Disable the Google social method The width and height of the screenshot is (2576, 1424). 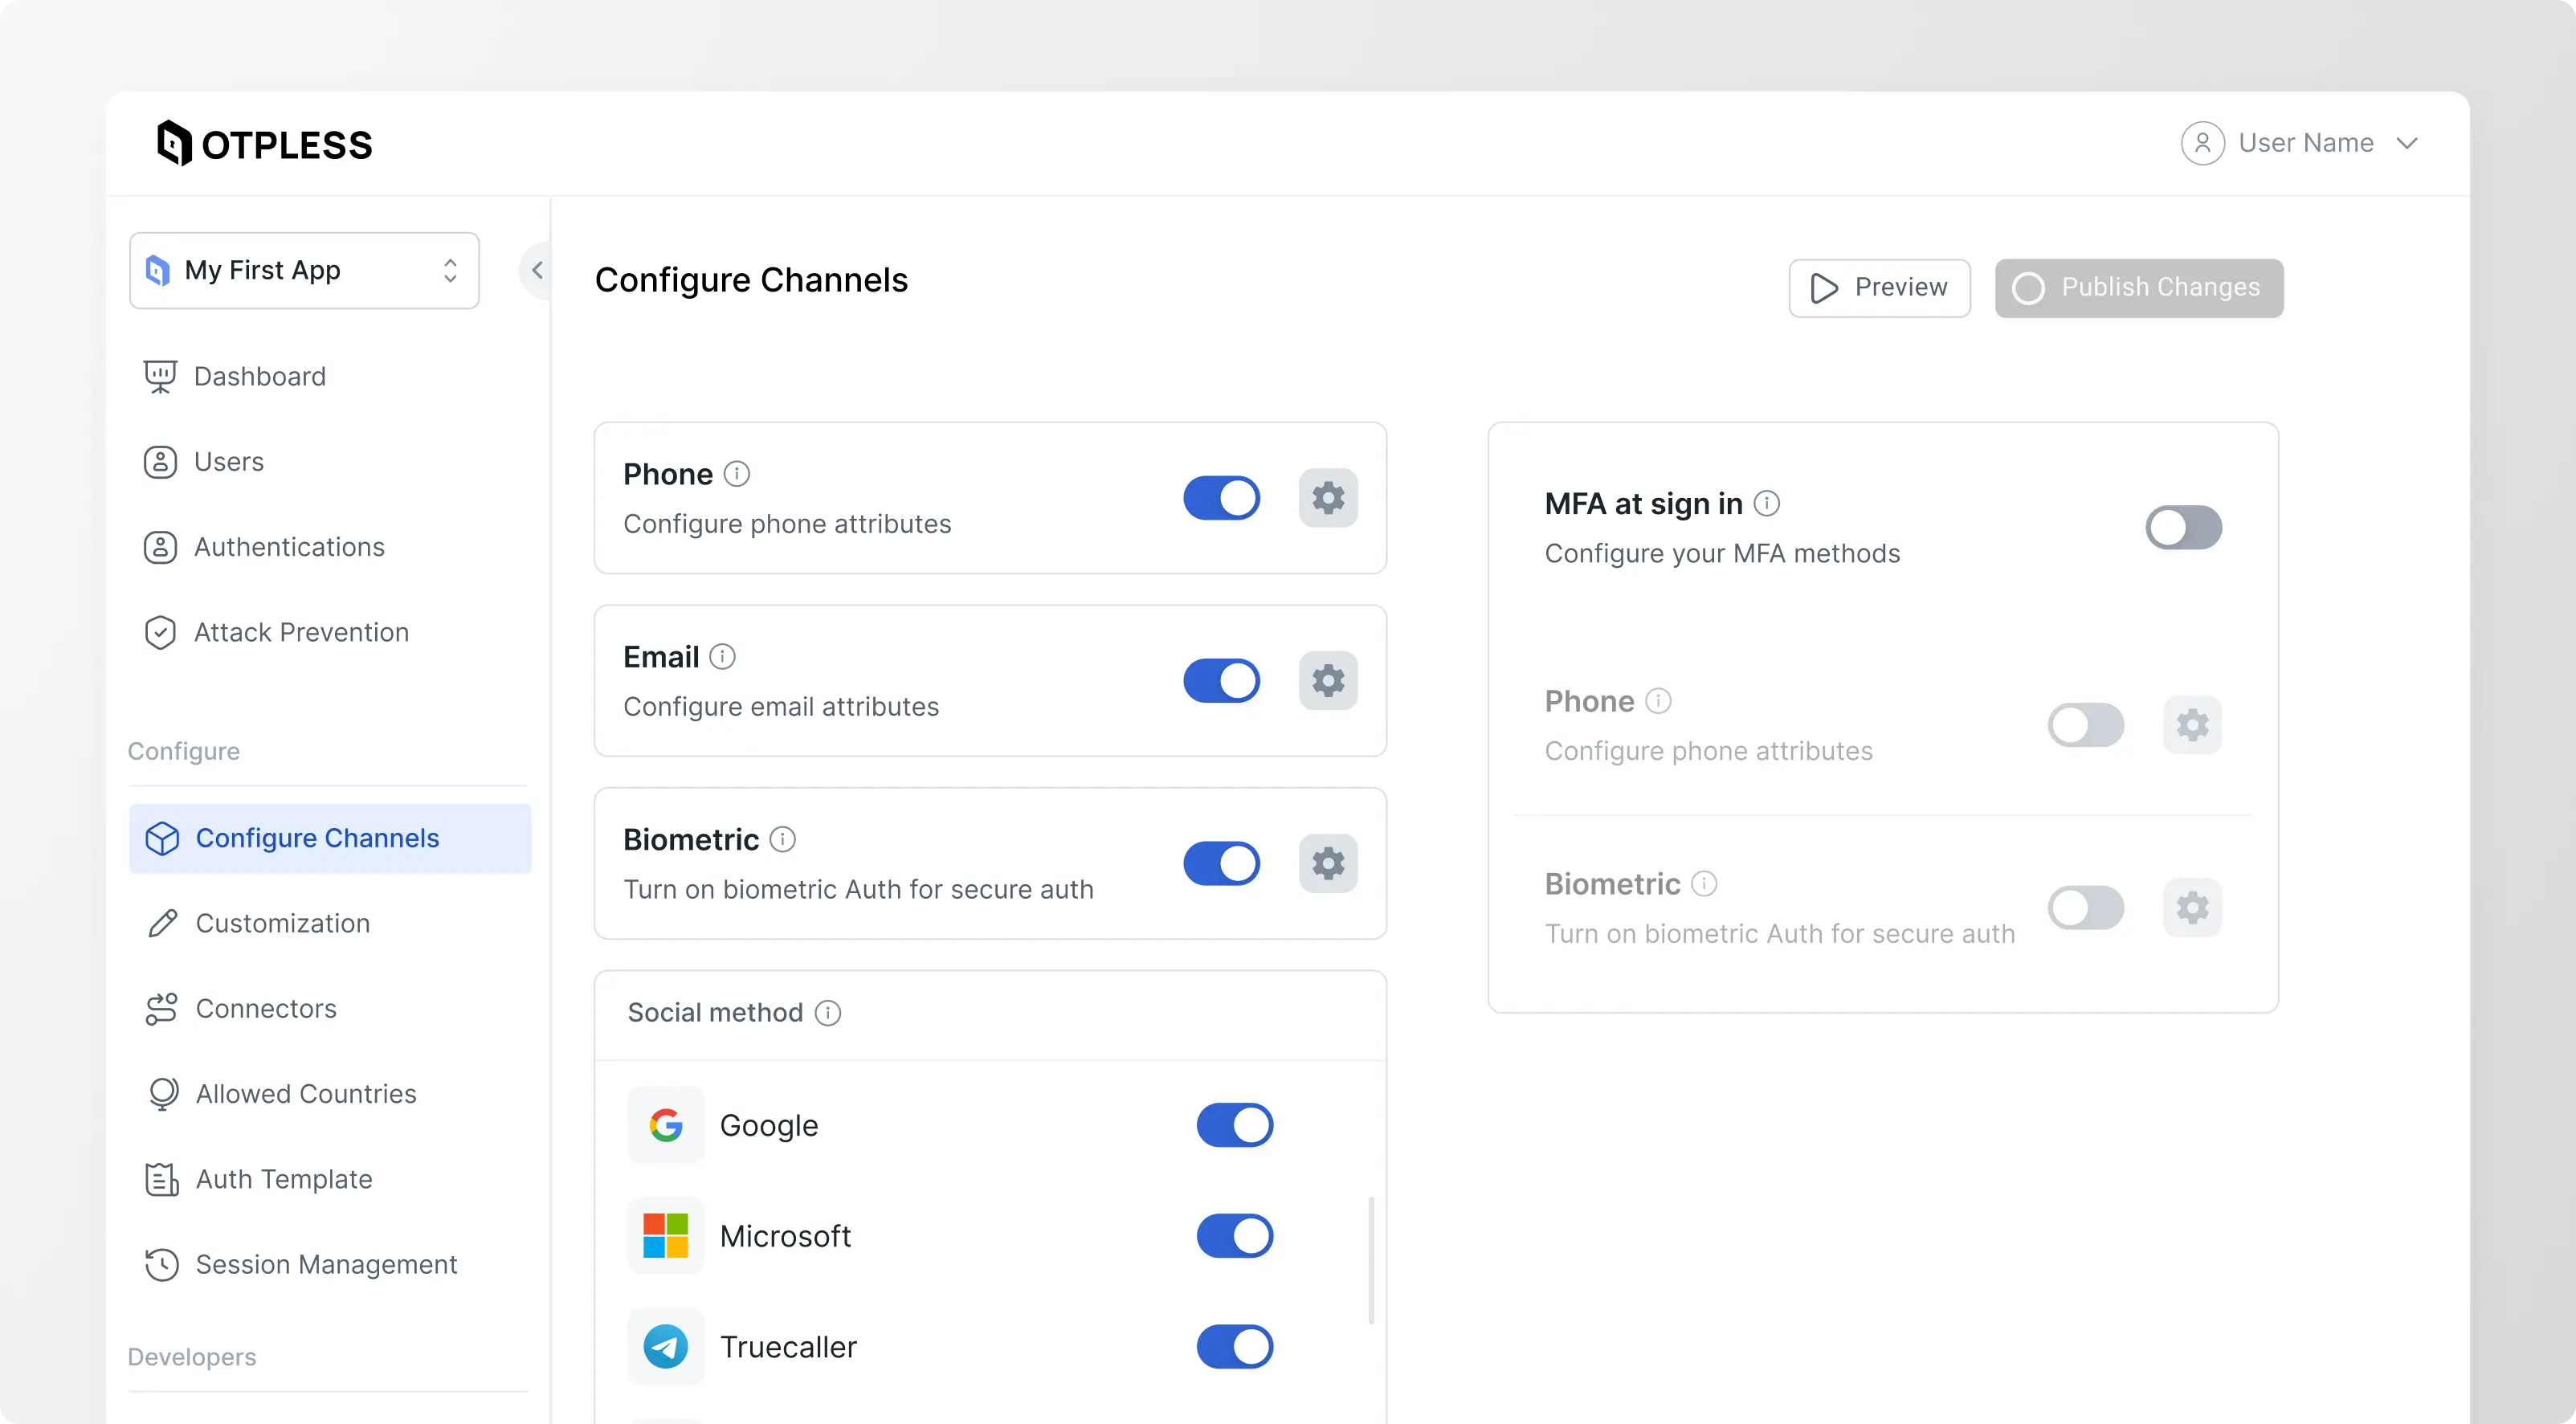[1235, 1125]
